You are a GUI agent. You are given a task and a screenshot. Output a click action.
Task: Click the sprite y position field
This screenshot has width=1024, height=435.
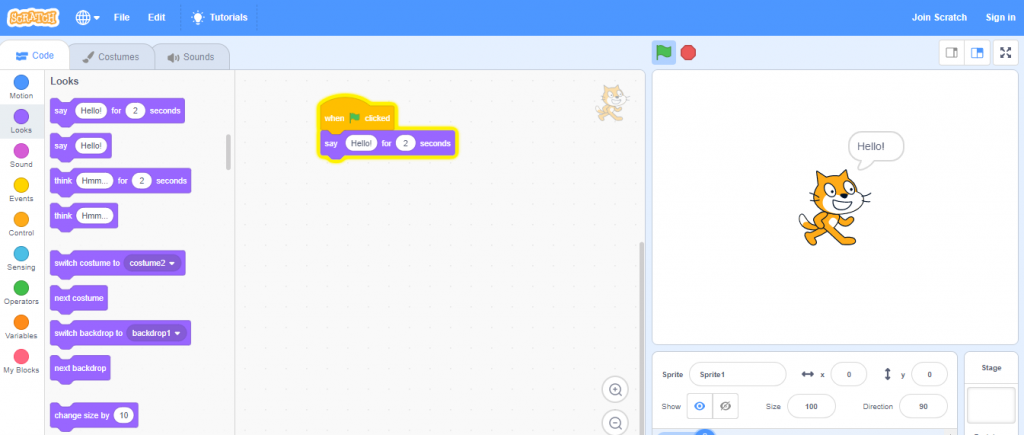coord(929,374)
